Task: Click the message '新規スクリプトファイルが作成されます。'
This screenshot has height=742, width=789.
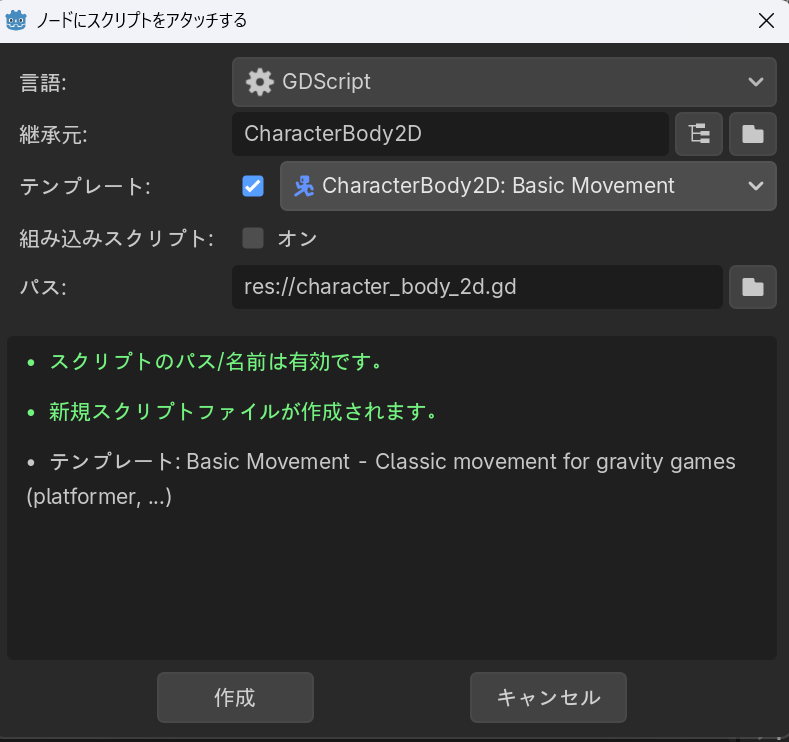Action: tap(243, 411)
